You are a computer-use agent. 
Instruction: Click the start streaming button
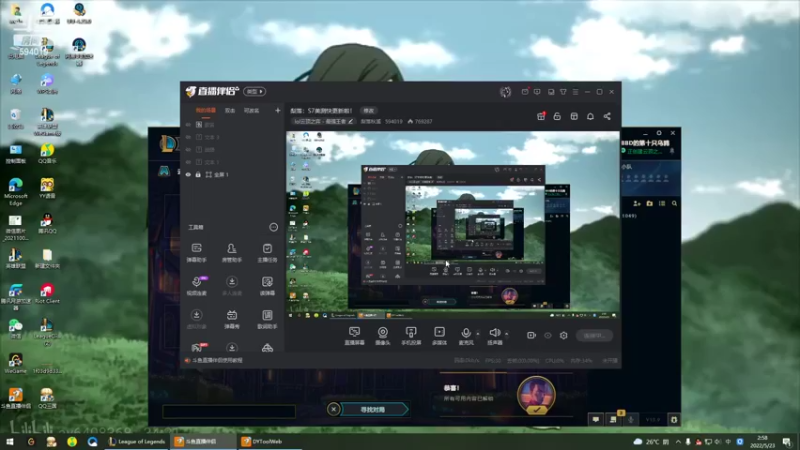click(x=594, y=335)
